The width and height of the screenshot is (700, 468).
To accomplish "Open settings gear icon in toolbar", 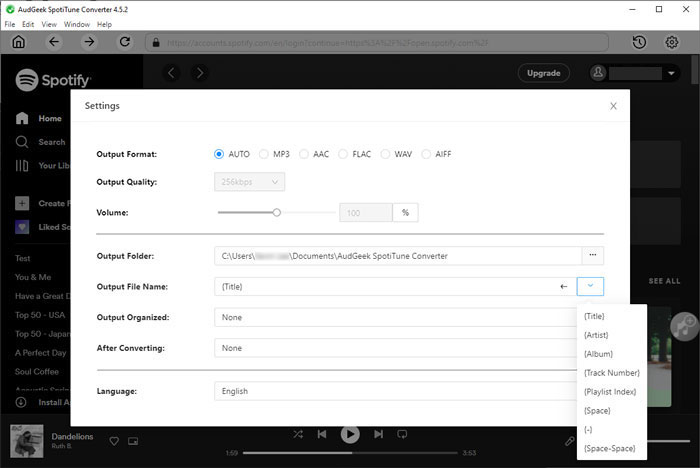I will pyautogui.click(x=672, y=42).
